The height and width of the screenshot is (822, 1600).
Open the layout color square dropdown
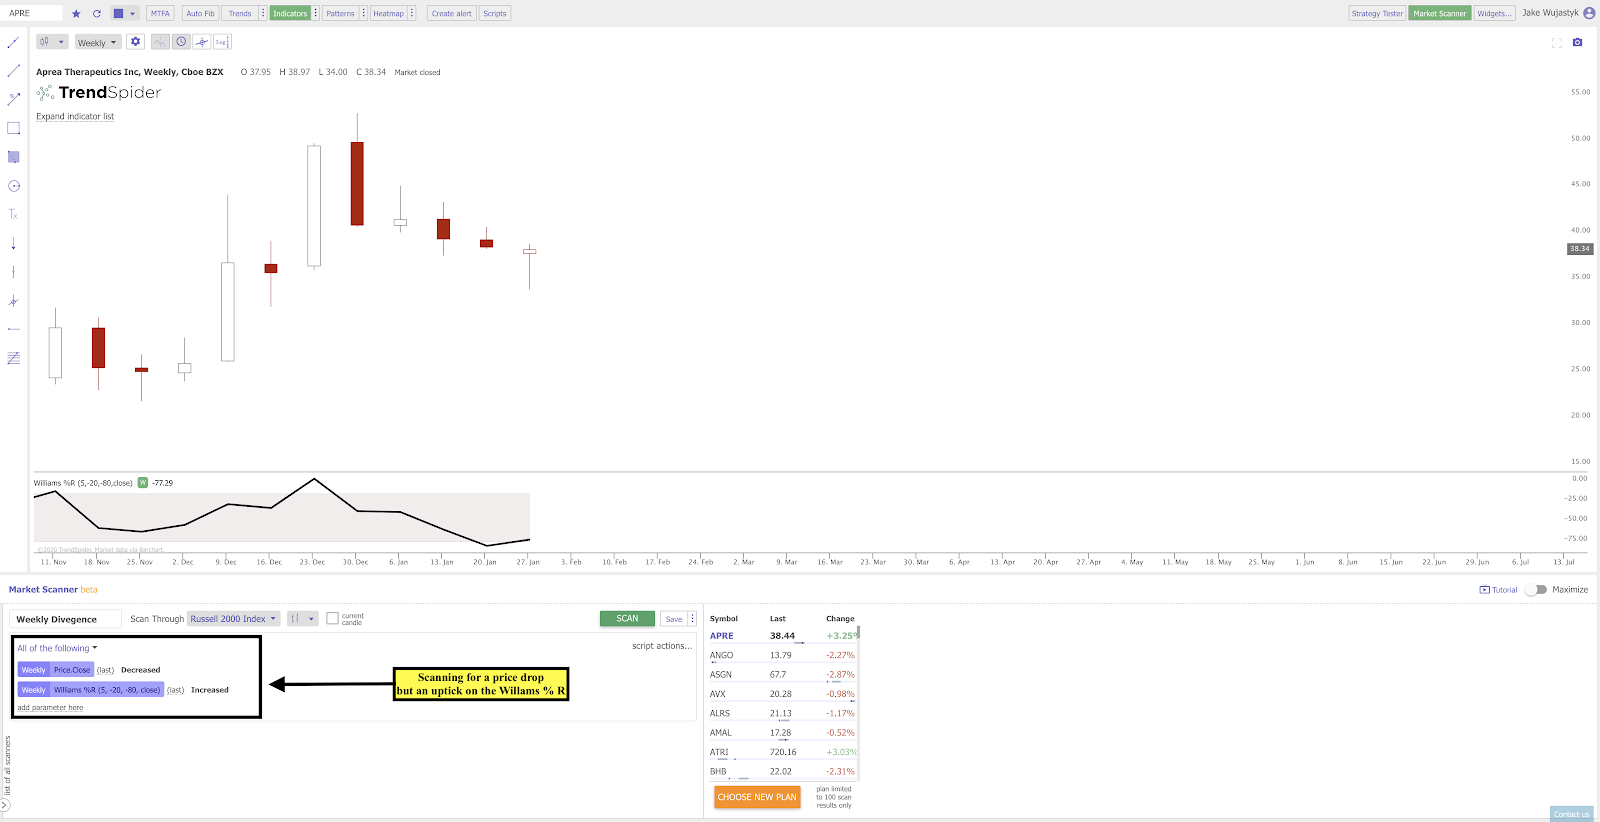[124, 13]
